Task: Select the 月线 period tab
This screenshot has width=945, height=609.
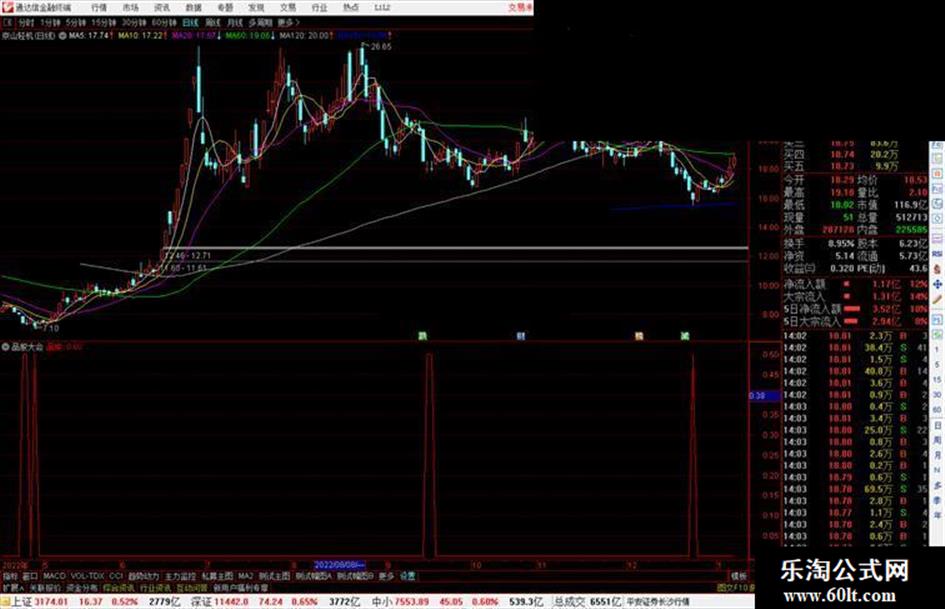Action: coord(234,22)
